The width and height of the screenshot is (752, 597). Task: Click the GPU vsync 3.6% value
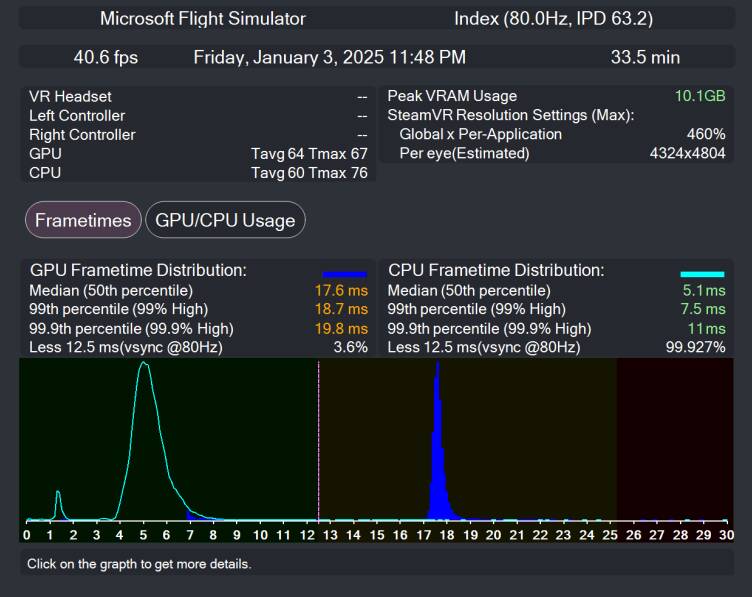[x=351, y=347]
